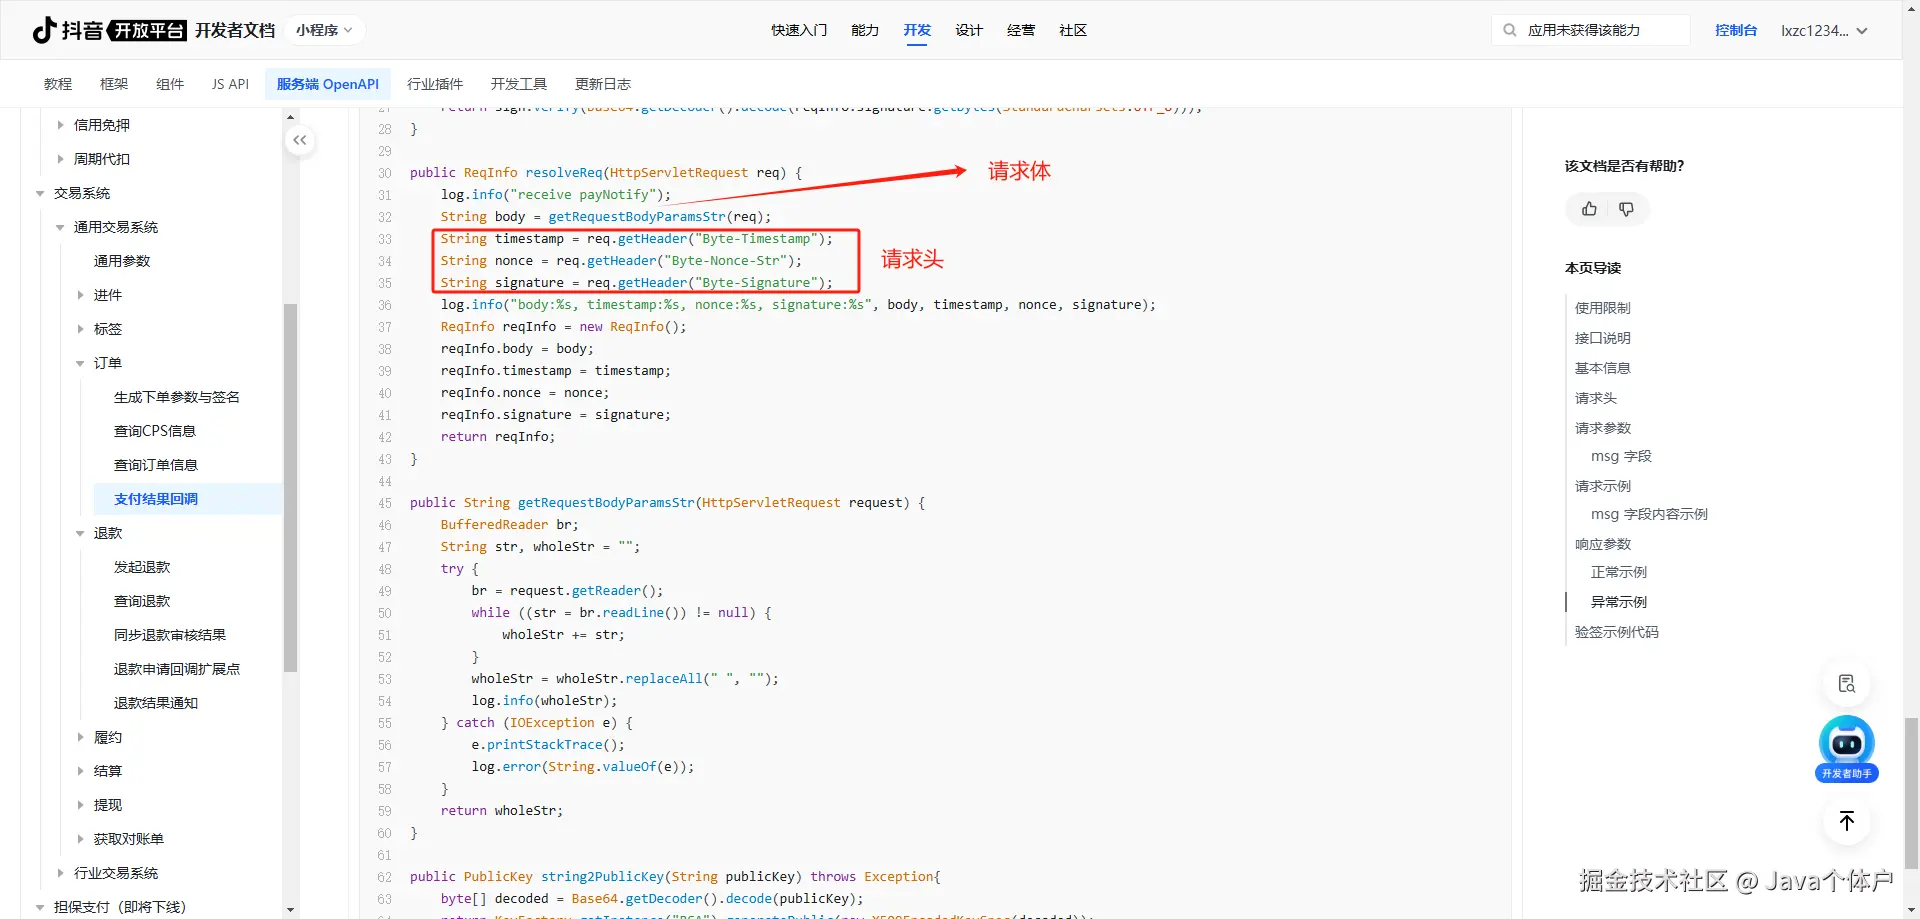Viewport: 1920px width, 919px height.
Task: Expand the 周期代扣 tree node
Action: pyautogui.click(x=60, y=159)
